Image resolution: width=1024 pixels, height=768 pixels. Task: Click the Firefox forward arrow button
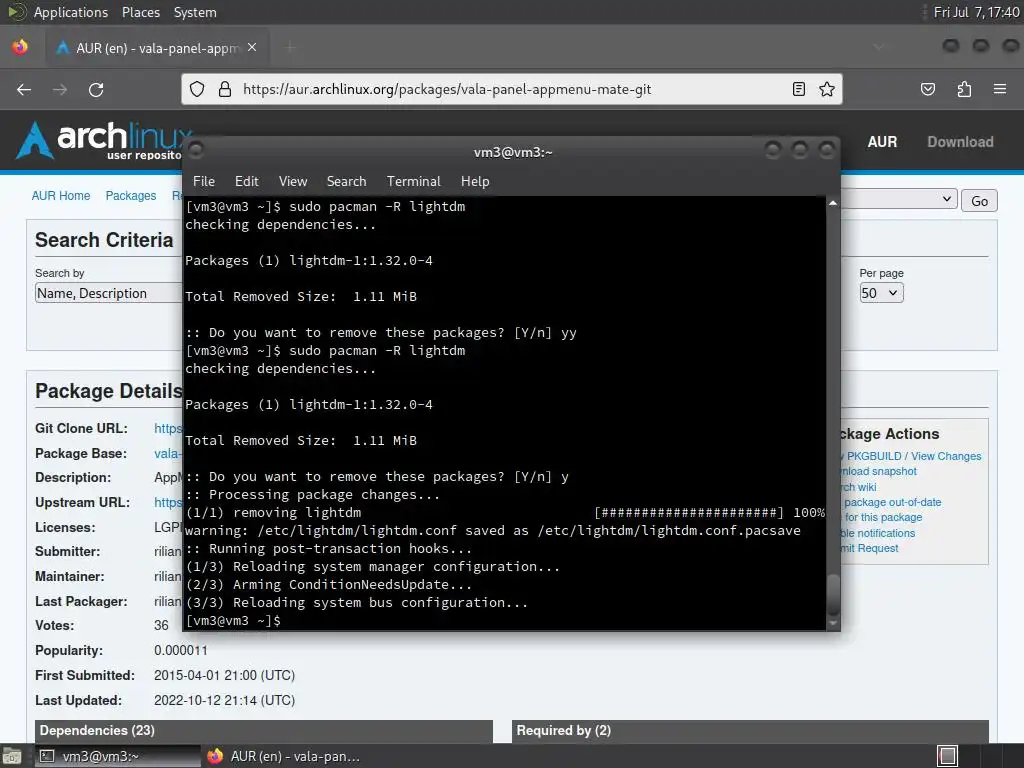tap(60, 89)
